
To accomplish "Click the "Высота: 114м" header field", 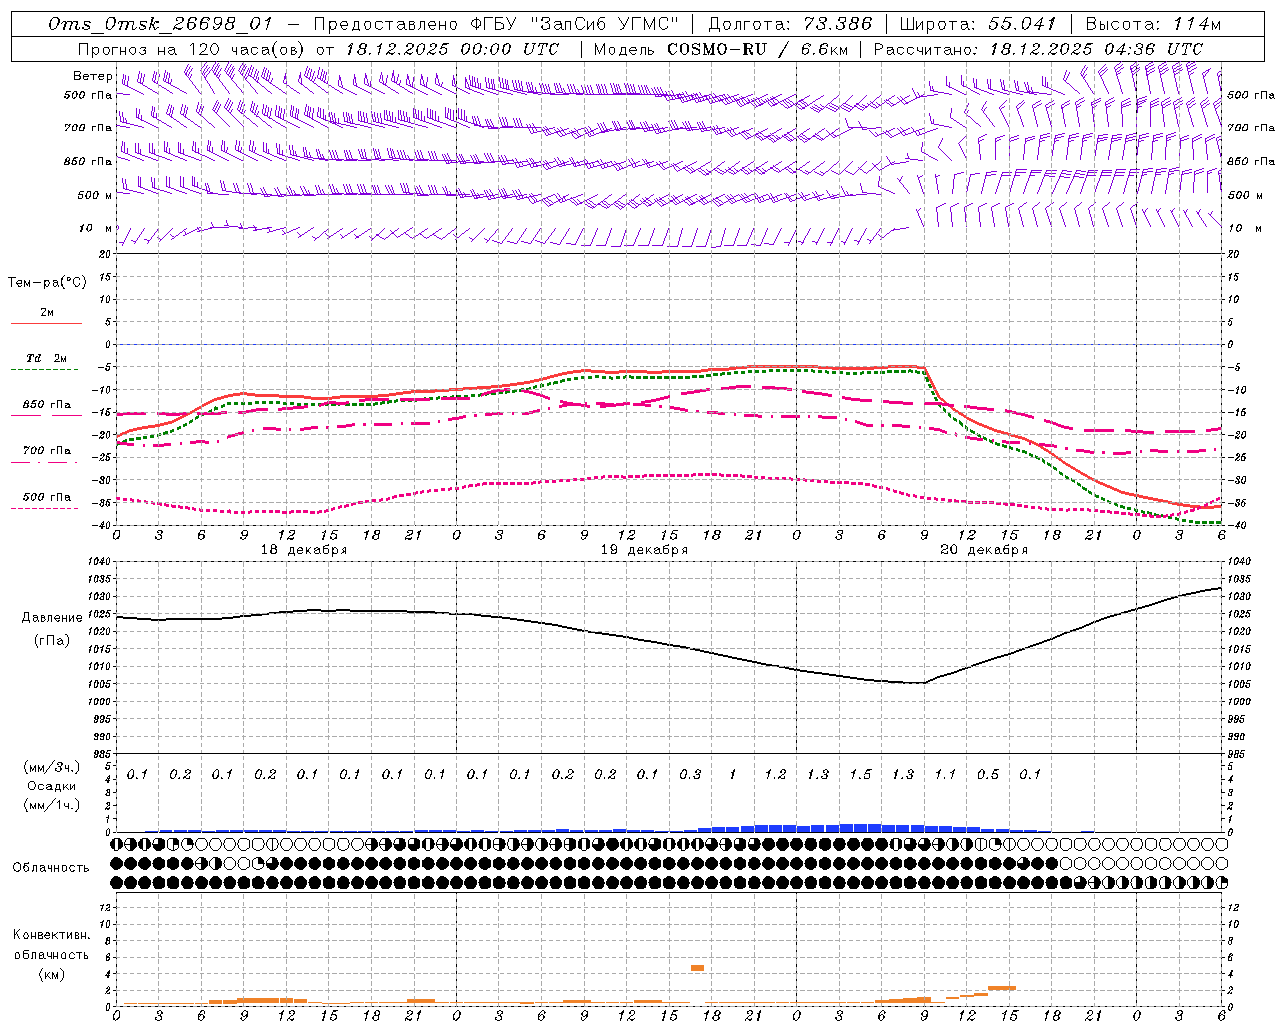I will 1153,24.
